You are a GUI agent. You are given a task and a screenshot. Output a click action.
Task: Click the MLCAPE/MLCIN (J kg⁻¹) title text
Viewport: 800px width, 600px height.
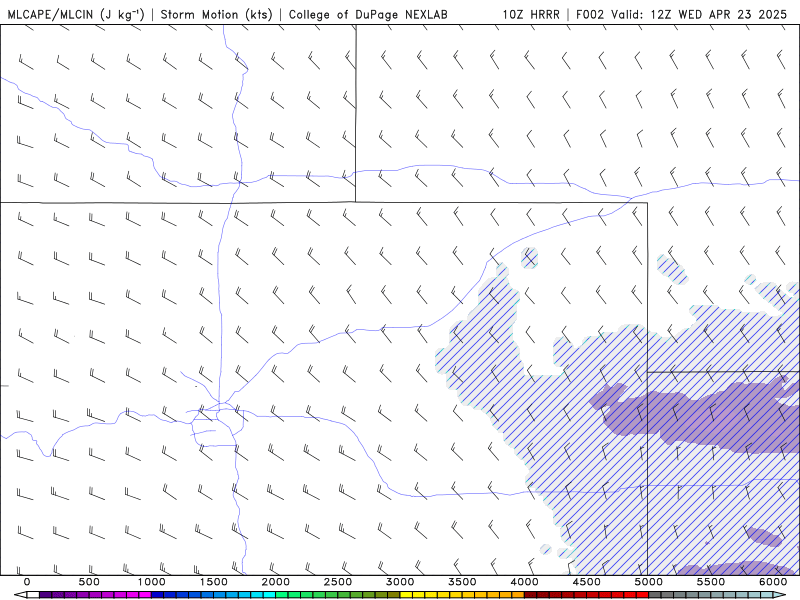(x=76, y=14)
